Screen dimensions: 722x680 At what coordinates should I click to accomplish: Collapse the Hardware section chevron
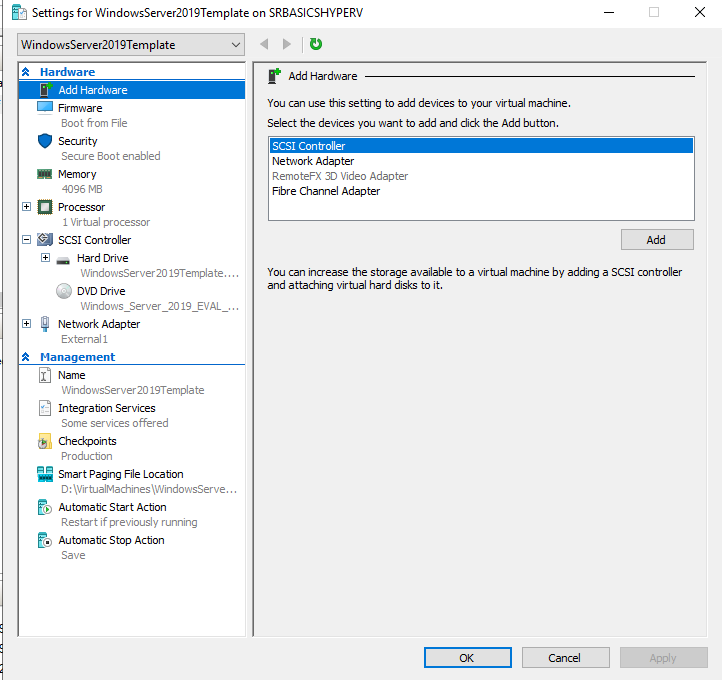click(x=26, y=72)
